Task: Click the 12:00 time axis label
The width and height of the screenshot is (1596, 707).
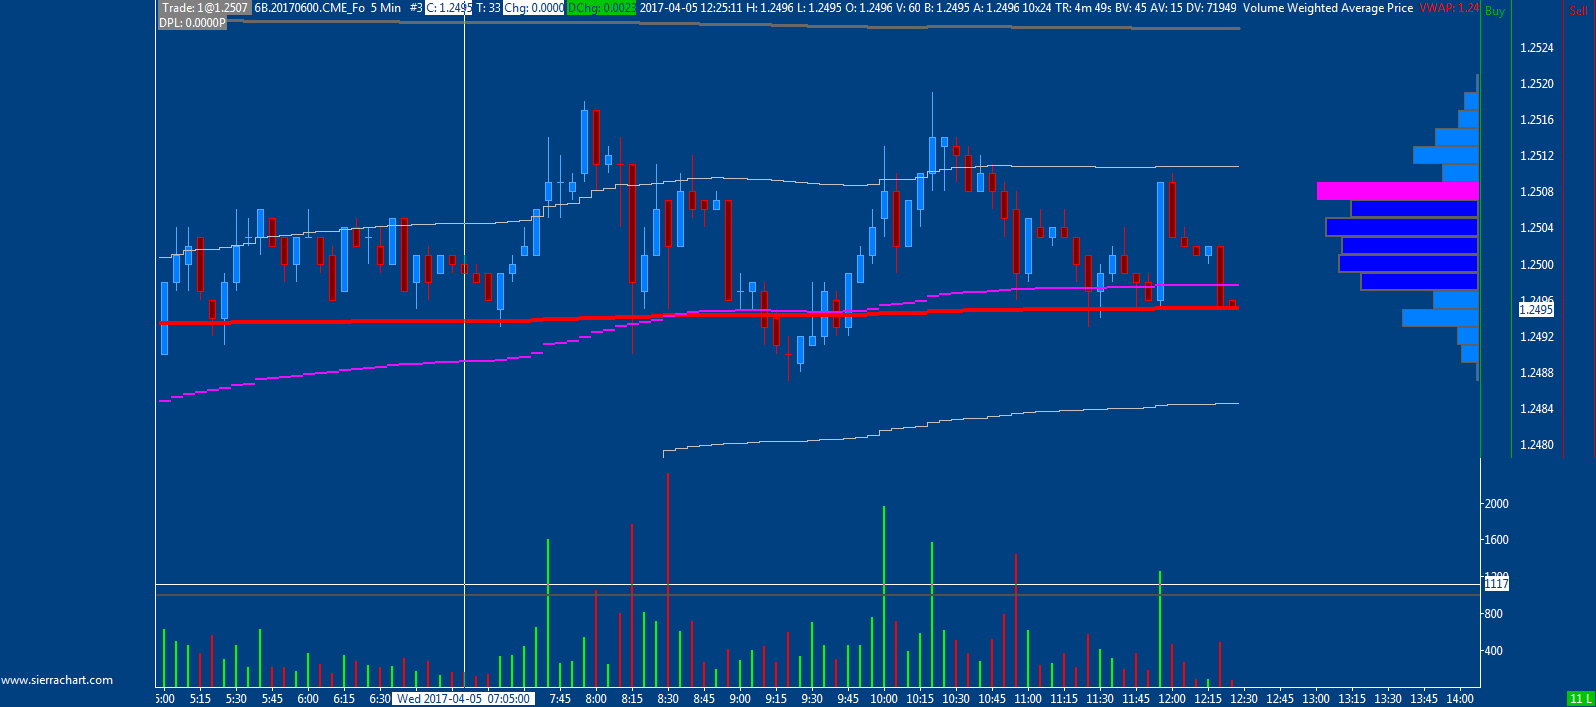Action: (1172, 699)
